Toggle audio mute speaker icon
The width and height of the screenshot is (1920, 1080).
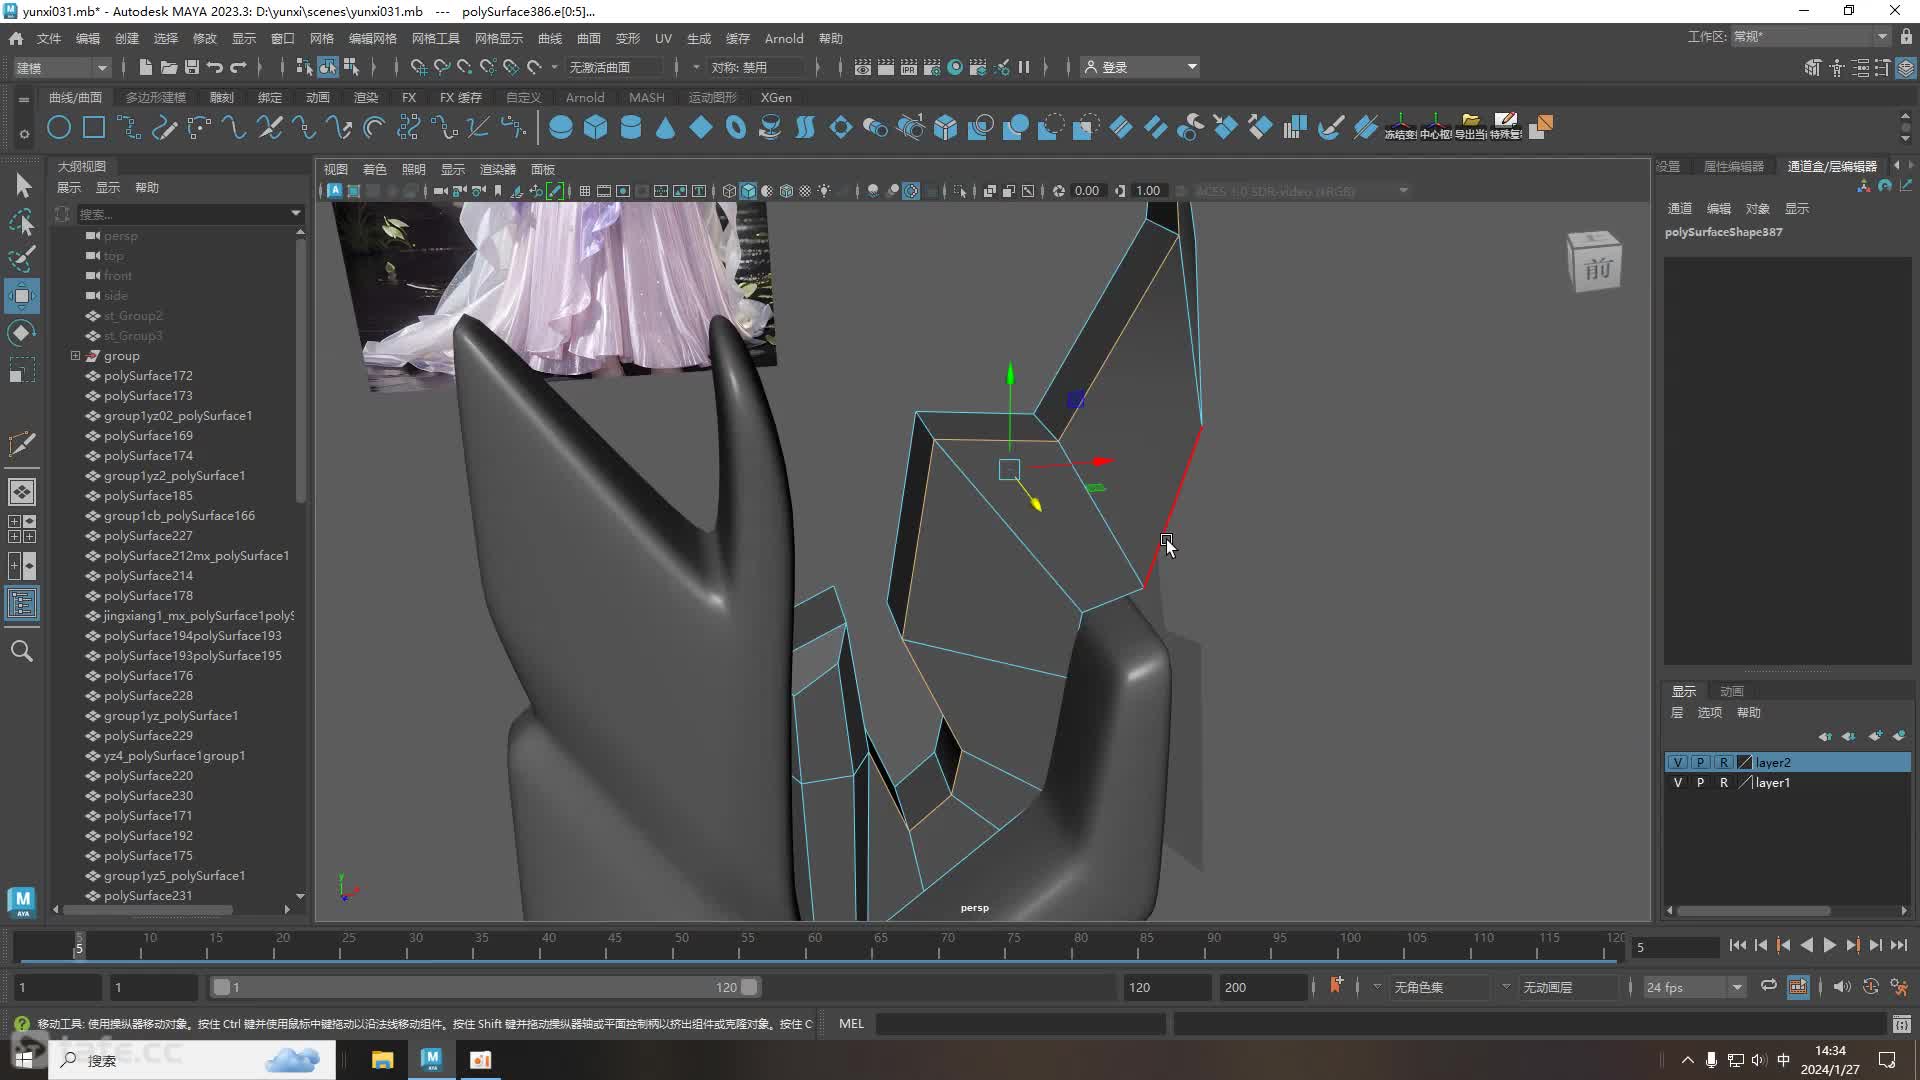1841,987
